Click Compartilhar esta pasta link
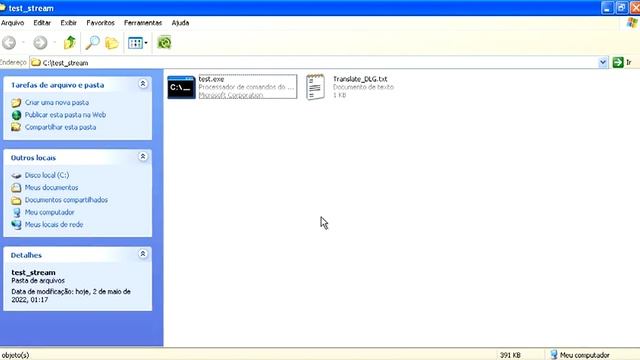Viewport: 640px width, 360px height. 60,127
